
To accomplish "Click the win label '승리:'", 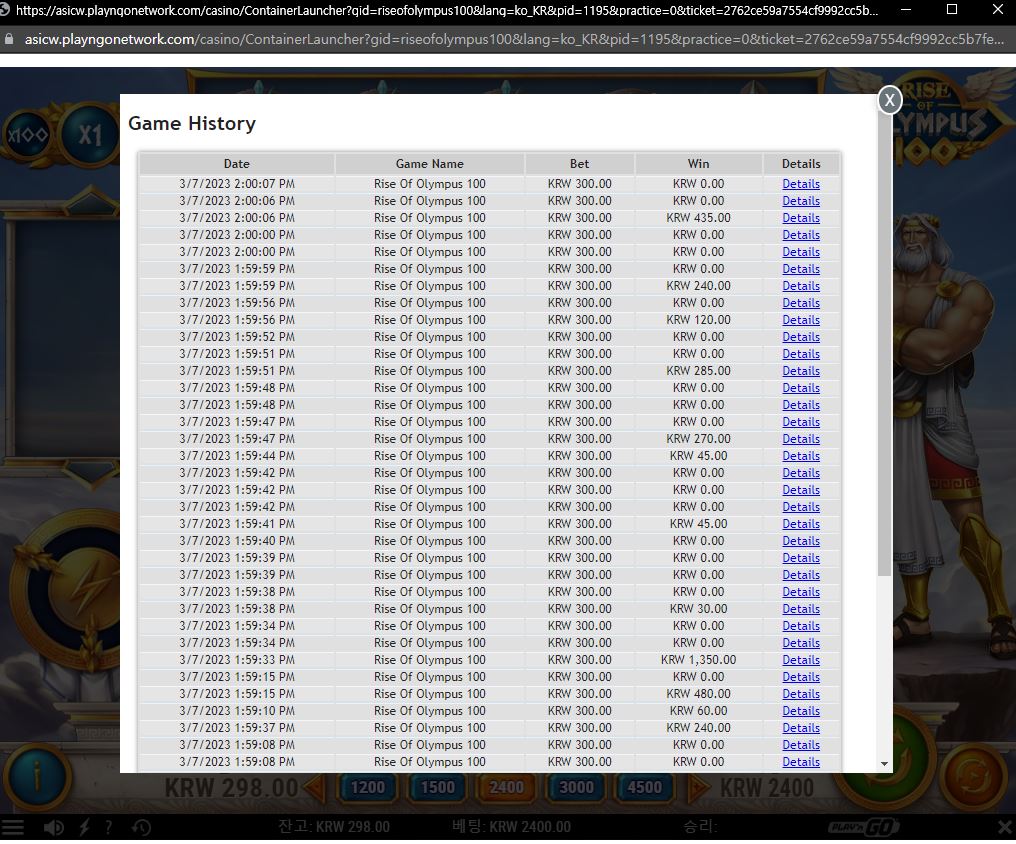I will (700, 827).
